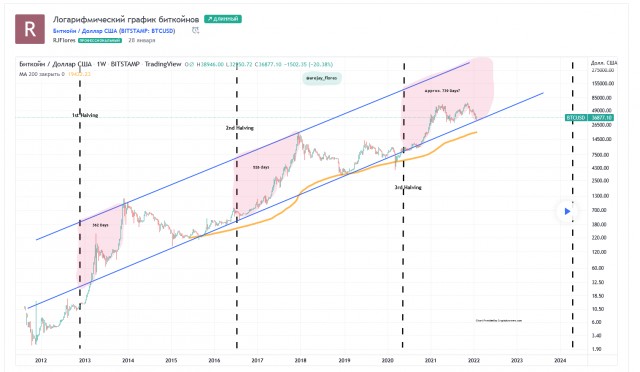This screenshot has height=372, width=640.
Task: Click the green BTCUSD price label on the axis
Action: click(589, 118)
